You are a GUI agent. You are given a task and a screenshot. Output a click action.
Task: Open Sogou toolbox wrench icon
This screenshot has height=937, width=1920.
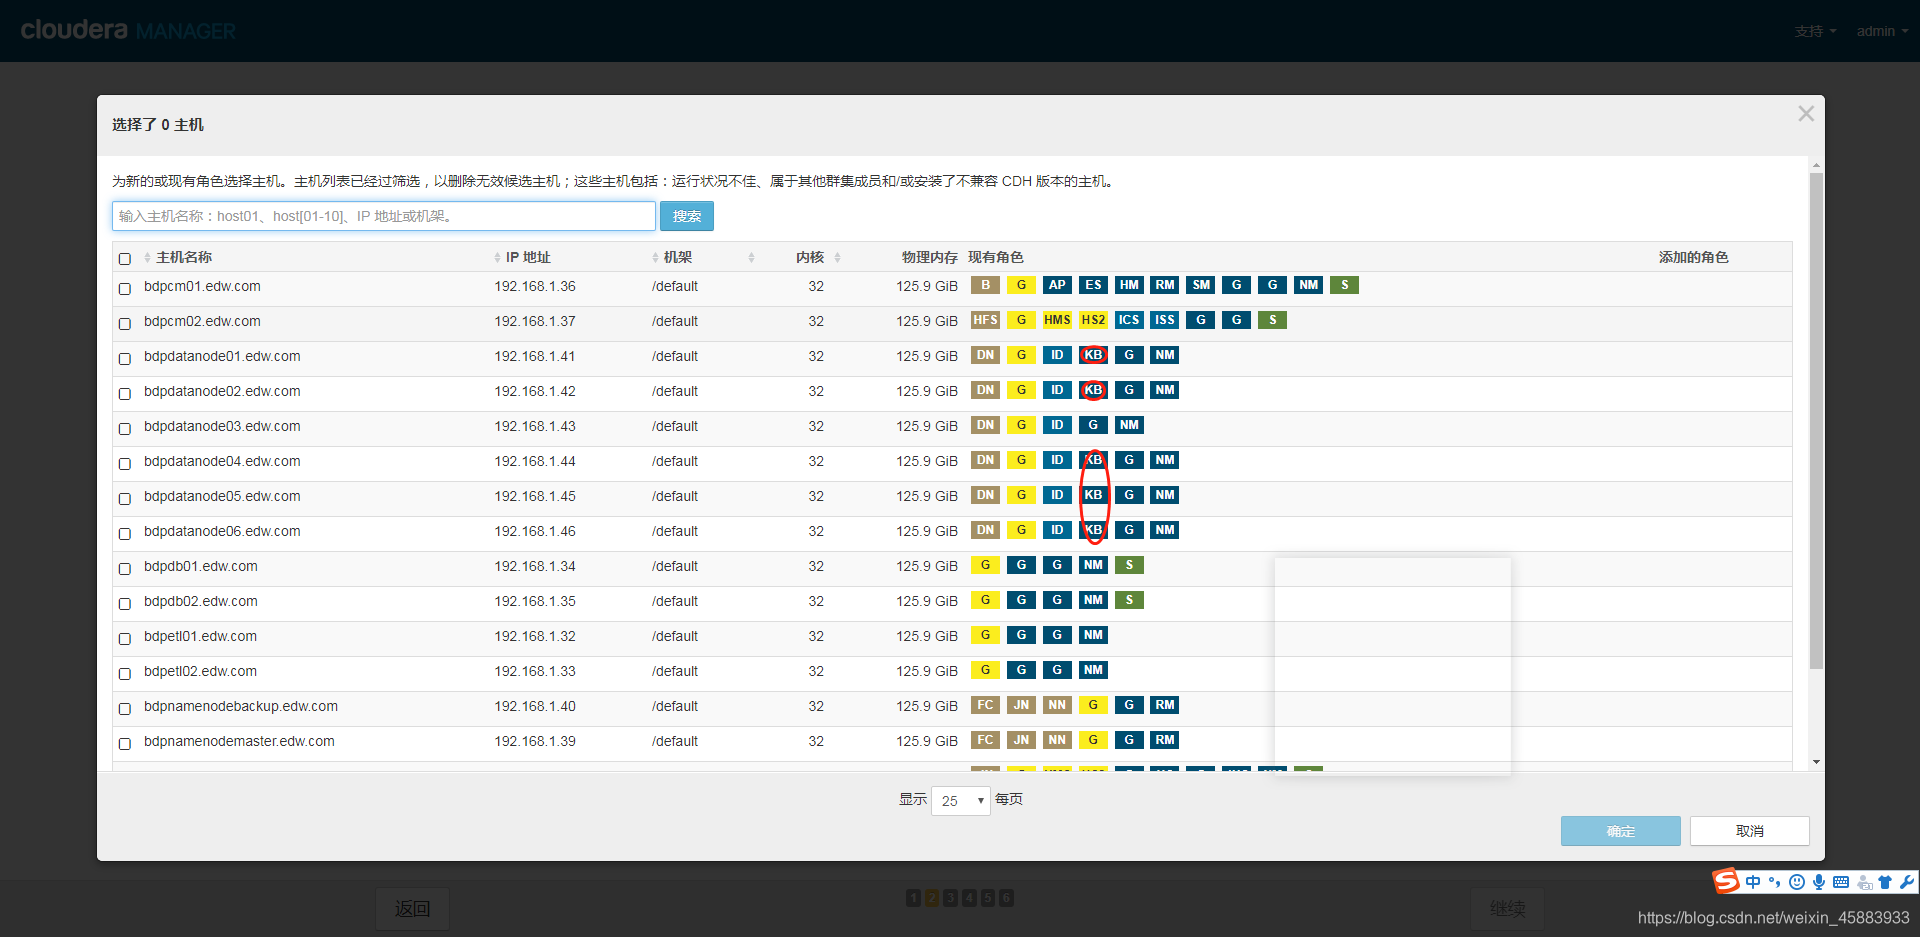(x=1907, y=882)
